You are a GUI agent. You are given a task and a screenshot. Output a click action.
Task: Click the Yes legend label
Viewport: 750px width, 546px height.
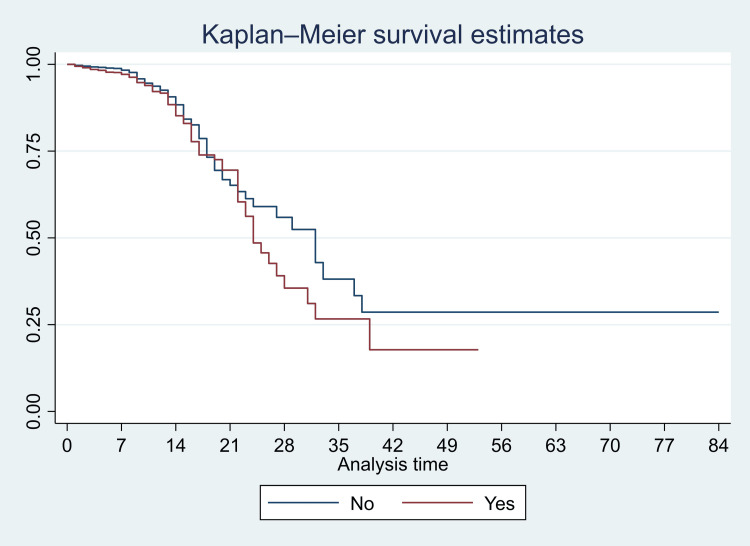[x=499, y=503]
